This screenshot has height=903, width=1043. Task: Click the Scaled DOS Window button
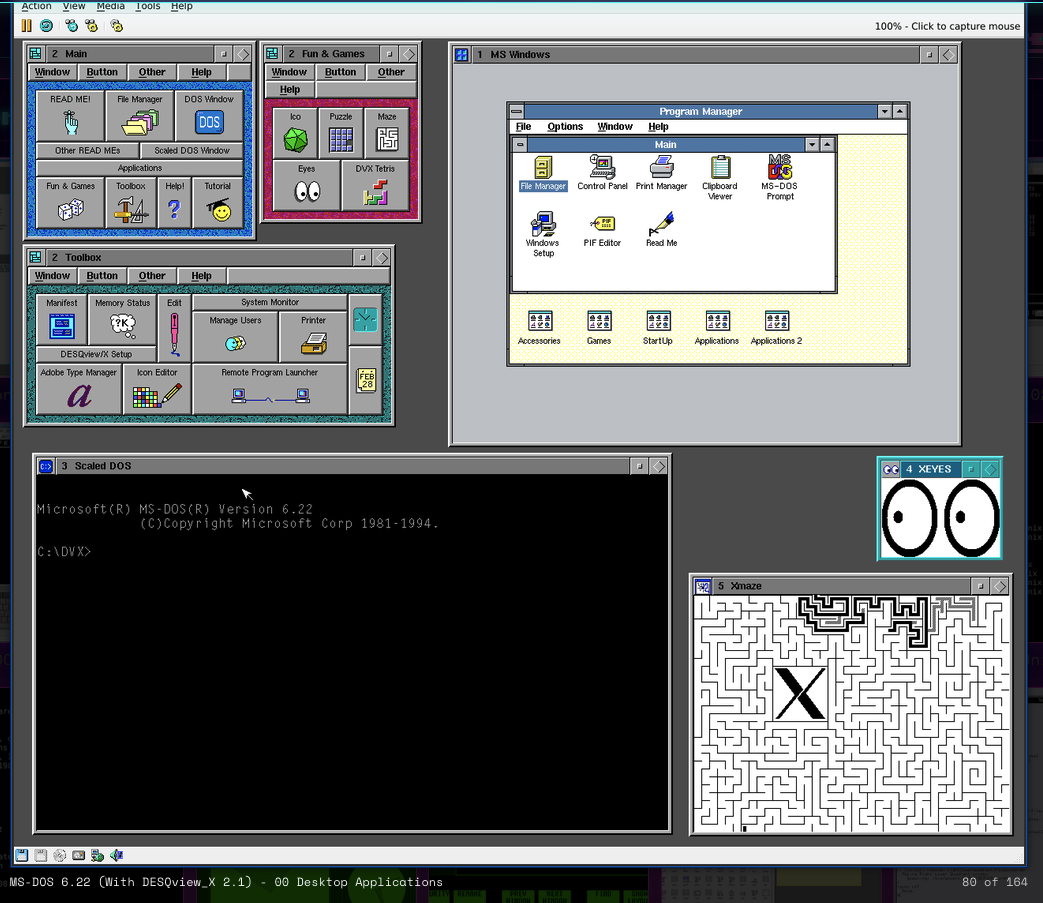pos(192,150)
